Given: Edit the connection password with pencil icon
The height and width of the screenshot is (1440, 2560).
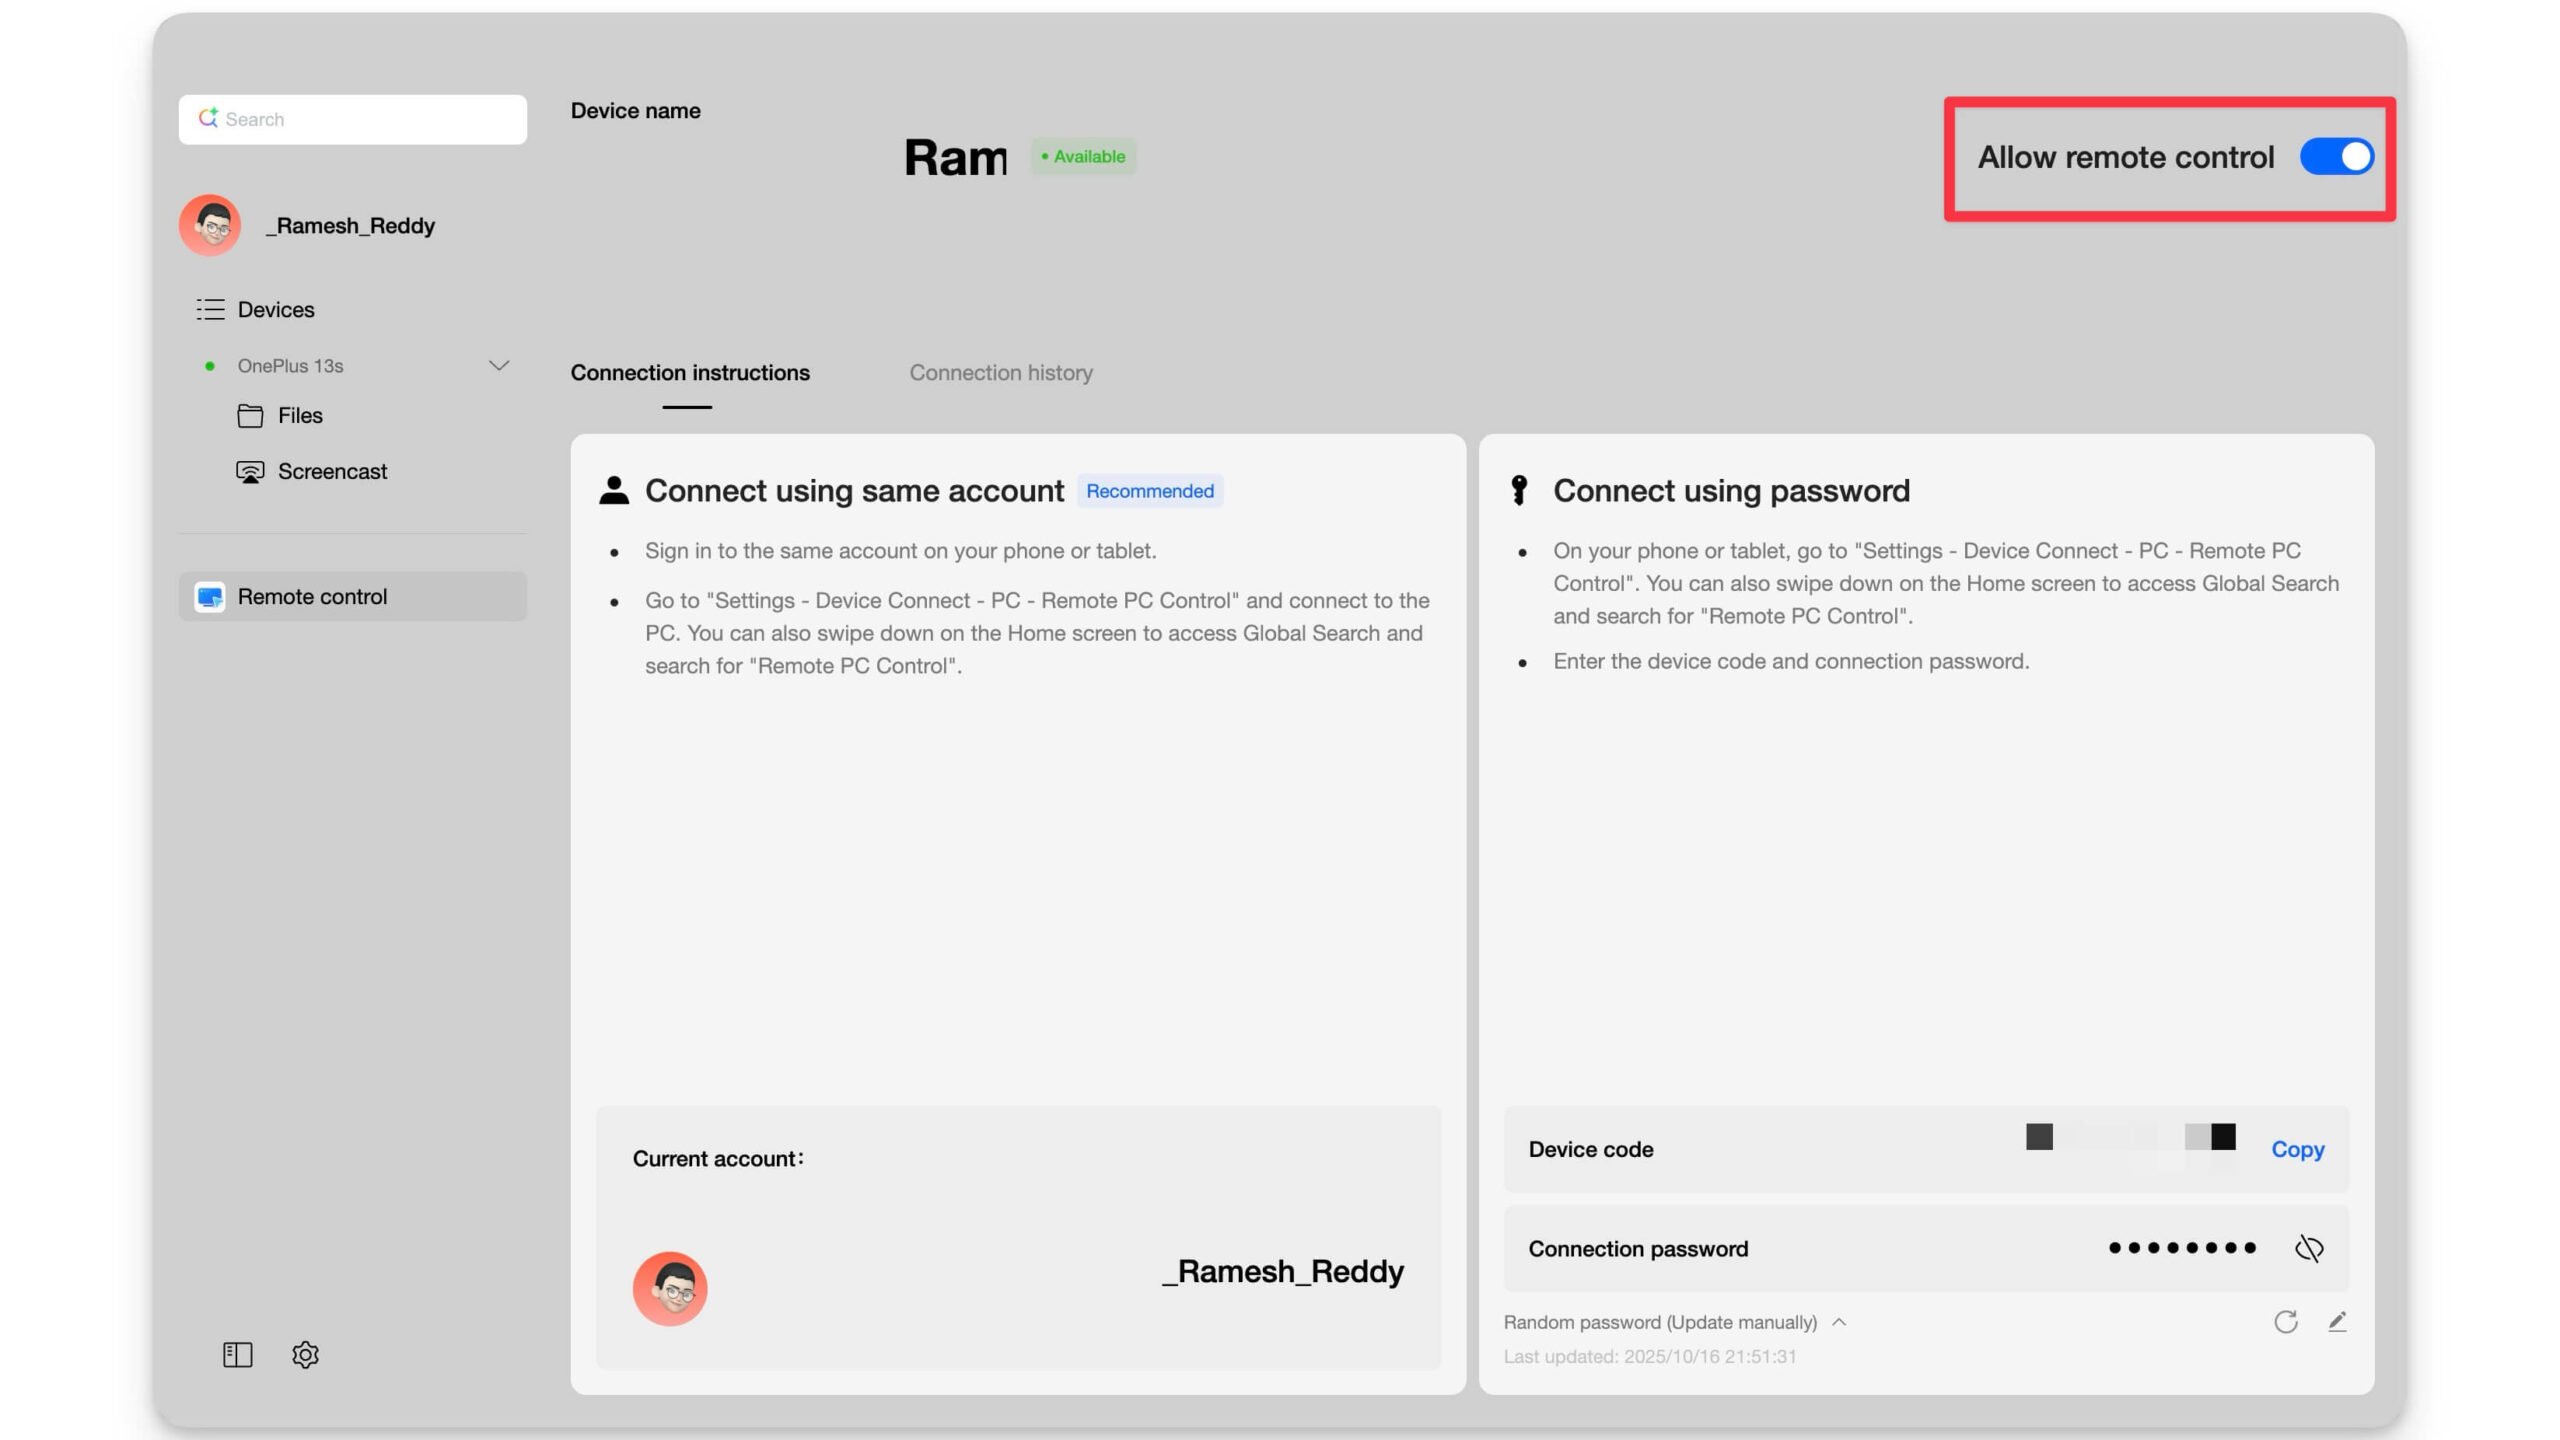Looking at the screenshot, I should pyautogui.click(x=2337, y=1322).
